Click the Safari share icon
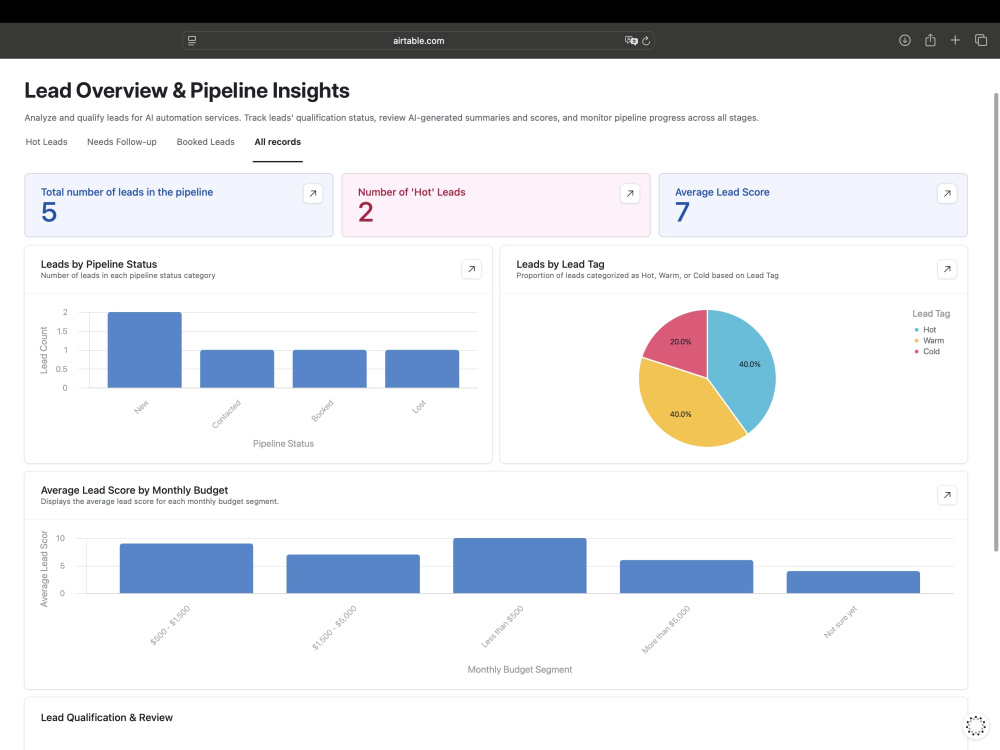This screenshot has width=1000, height=750. (x=930, y=40)
